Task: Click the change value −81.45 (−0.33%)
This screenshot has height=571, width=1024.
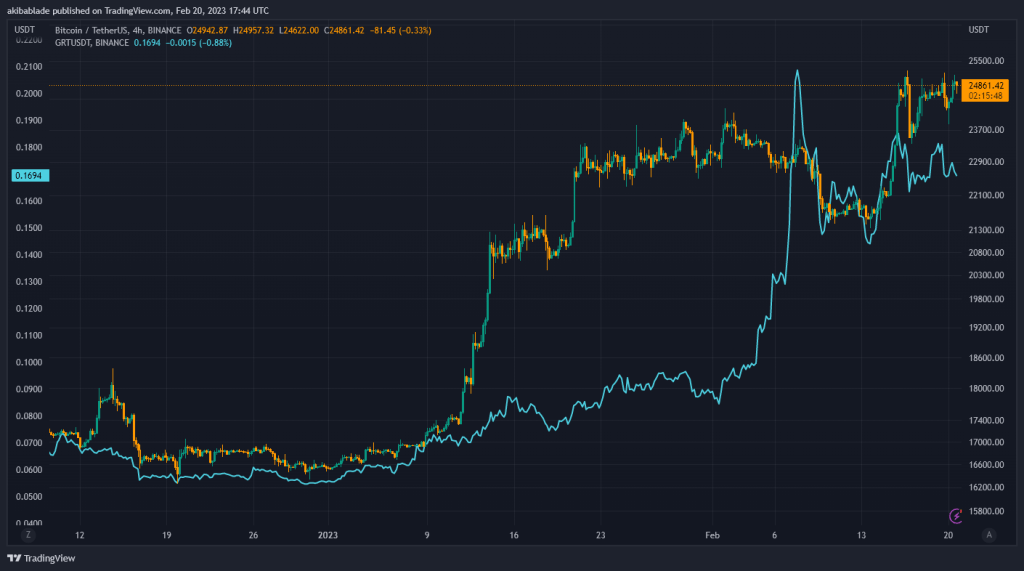Action: click(400, 30)
